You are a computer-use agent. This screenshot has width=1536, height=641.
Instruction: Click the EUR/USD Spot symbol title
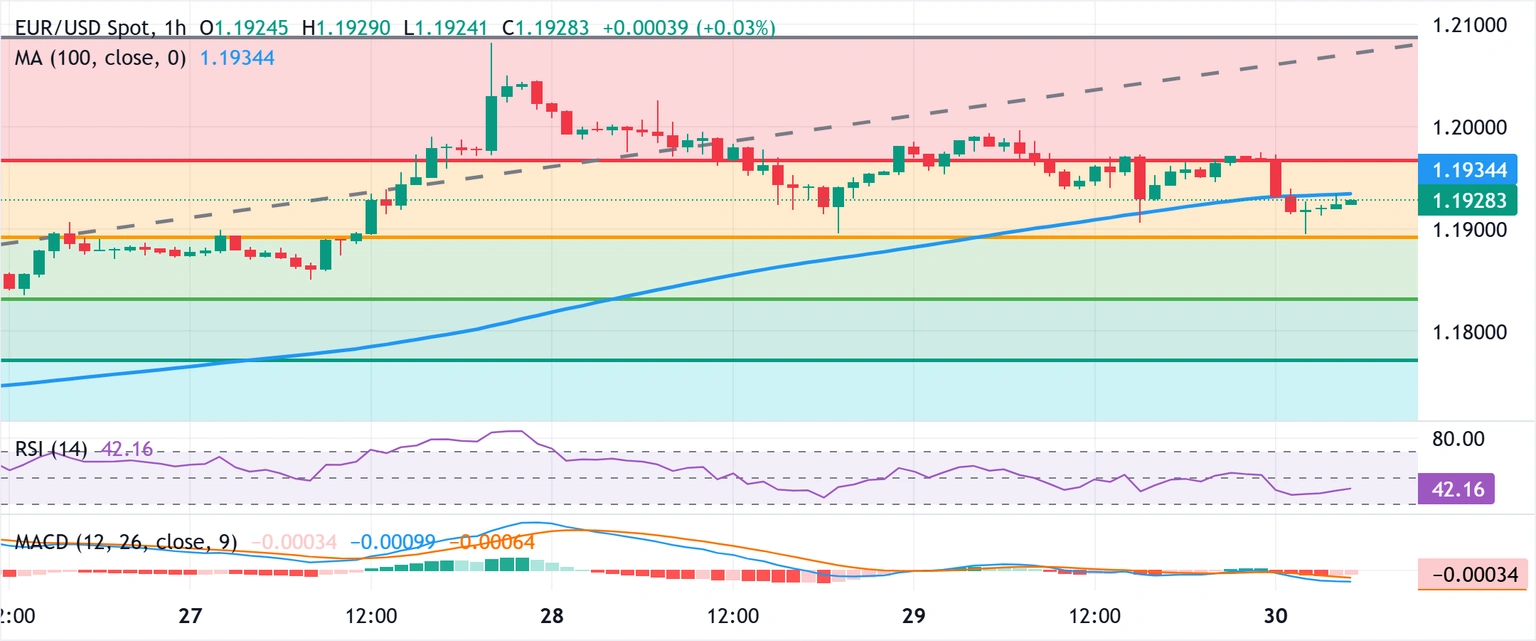(84, 29)
